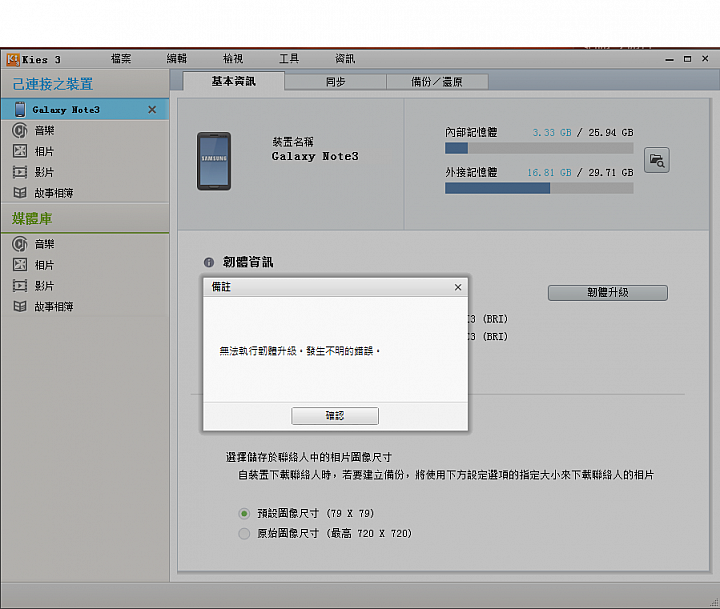This screenshot has width=720, height=609.
Task: Select the Galaxy Note3 phone icon in sidebar
Action: [20, 109]
